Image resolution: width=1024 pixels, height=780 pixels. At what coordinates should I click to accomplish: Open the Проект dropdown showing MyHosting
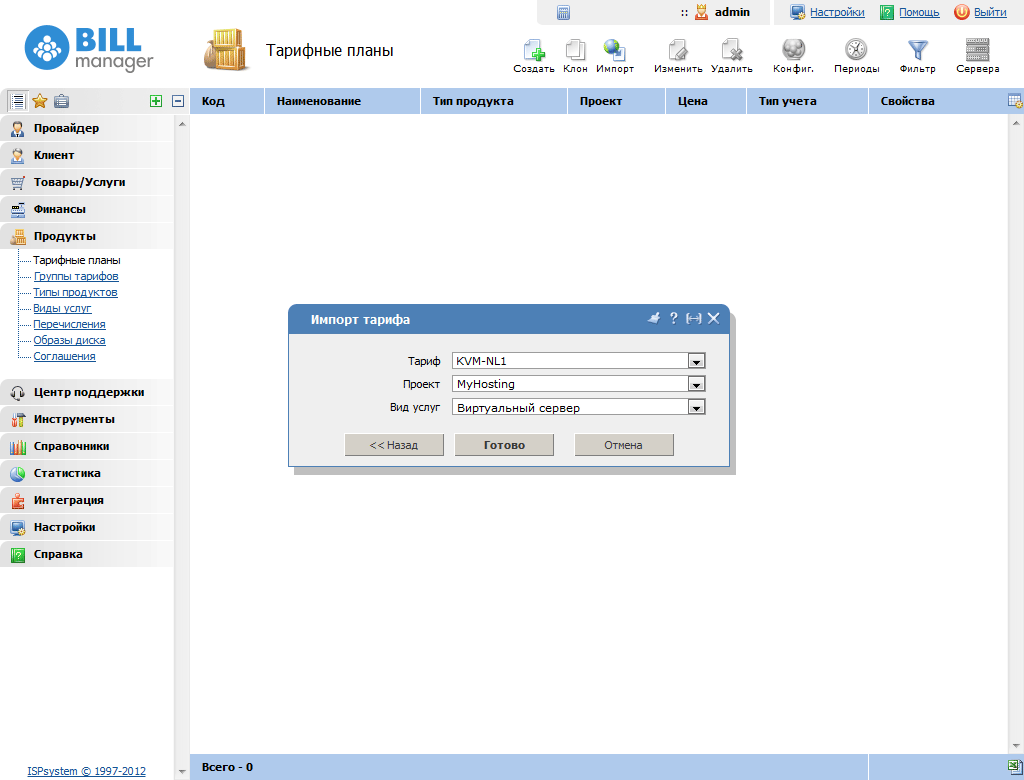579,384
